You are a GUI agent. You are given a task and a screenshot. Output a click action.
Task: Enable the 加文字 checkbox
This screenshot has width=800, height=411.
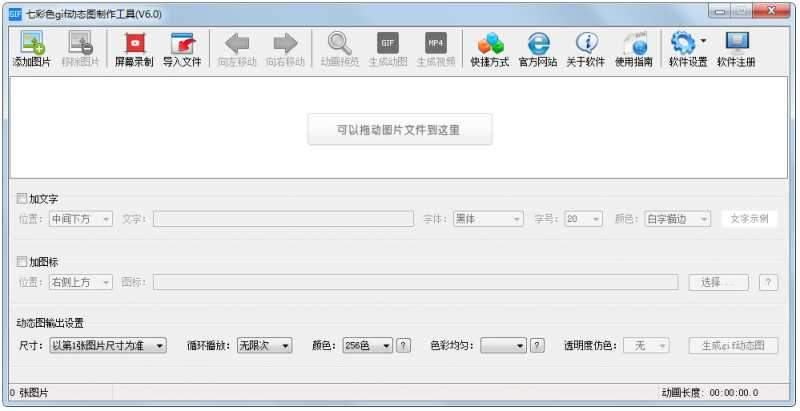[x=22, y=198]
